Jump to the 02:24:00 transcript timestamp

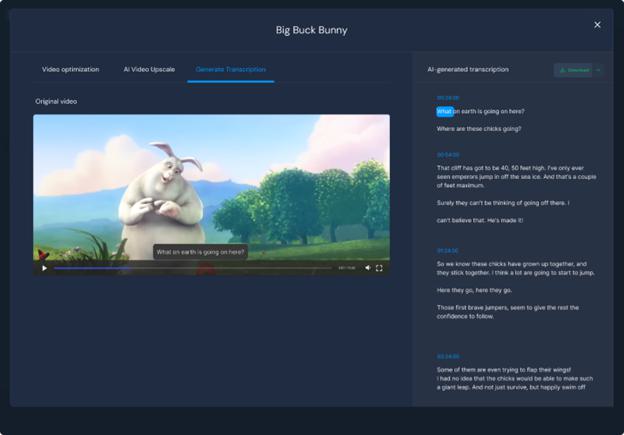(x=447, y=356)
